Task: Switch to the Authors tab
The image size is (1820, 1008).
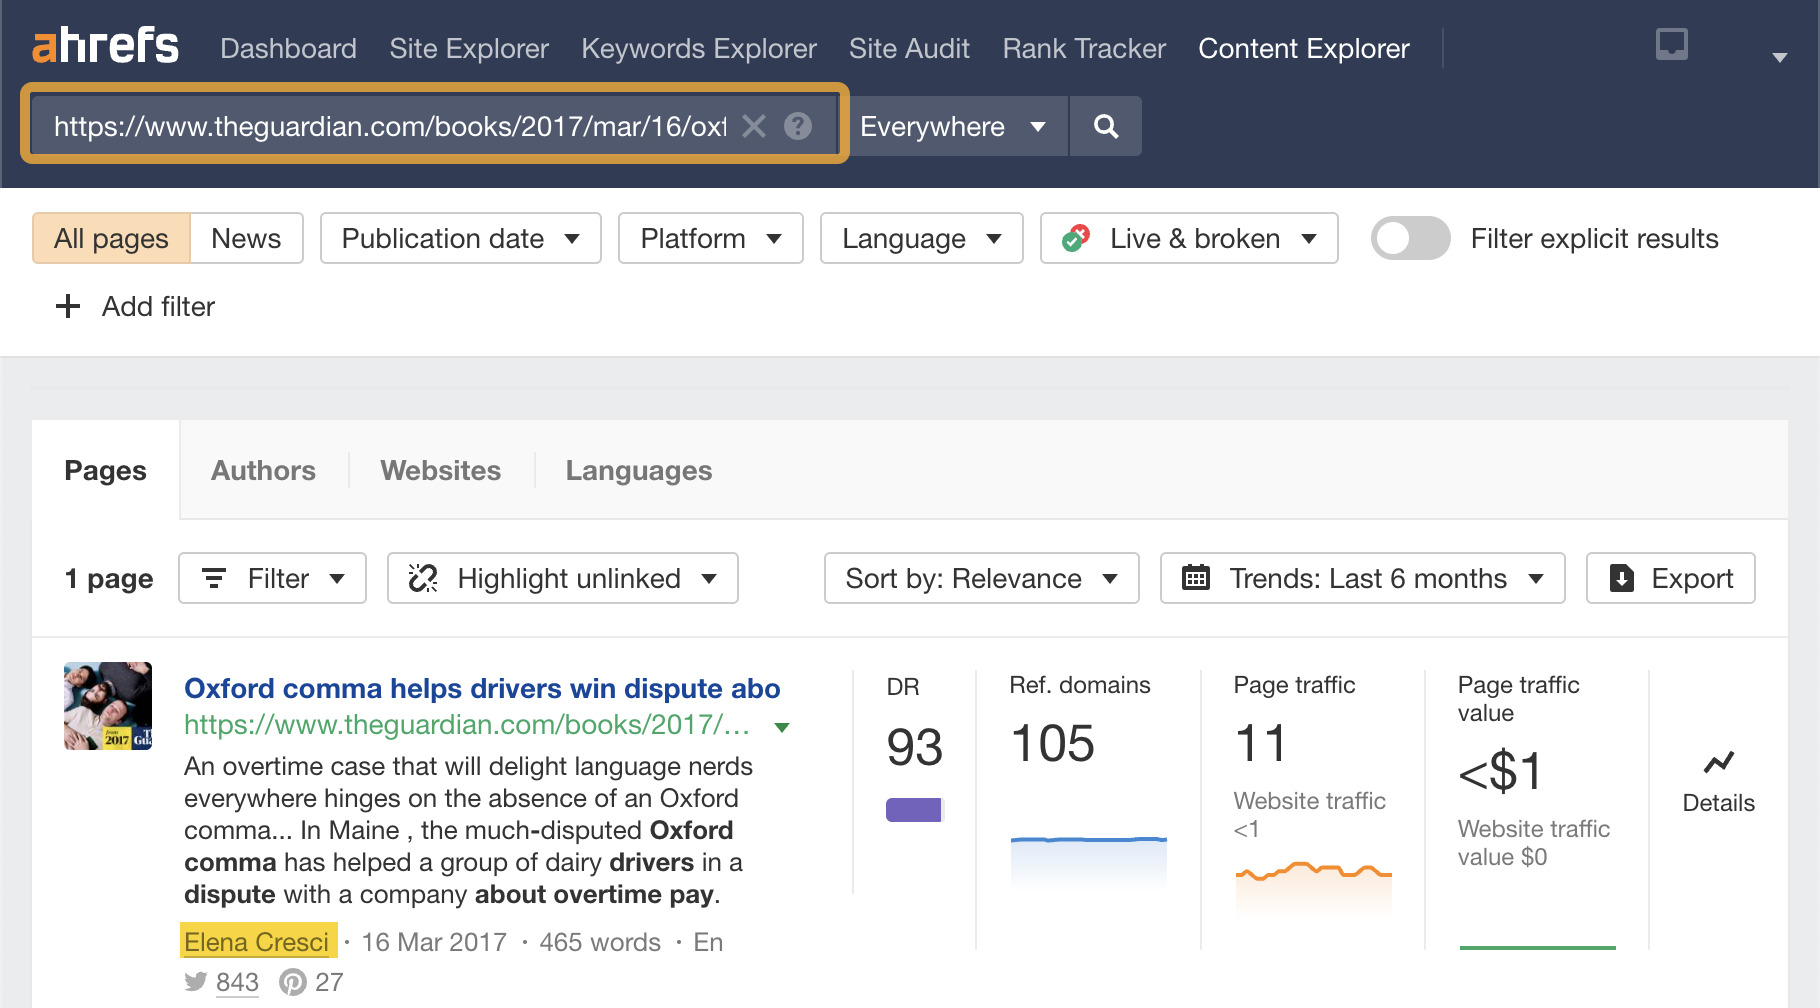Action: tap(262, 470)
